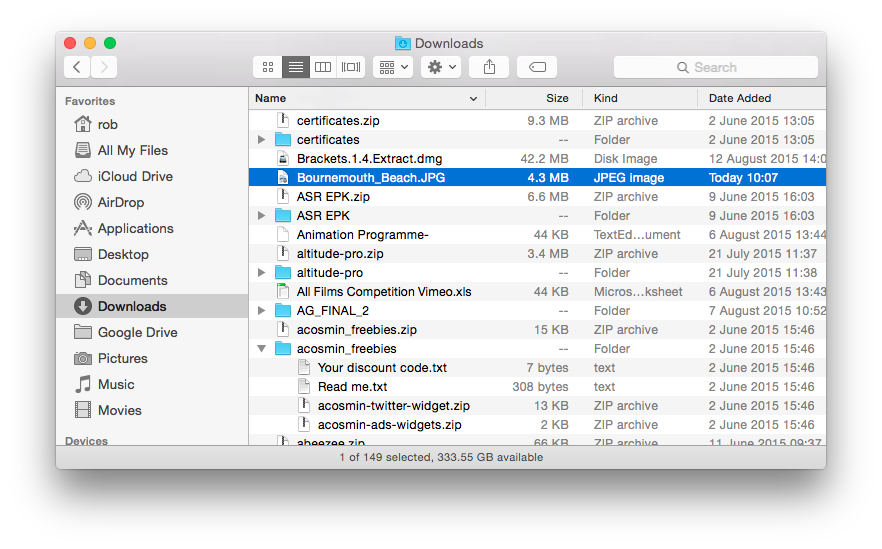Select the Brackets.1.4.Extract.dmg file
Screen dimensions: 882x549
point(537,159)
